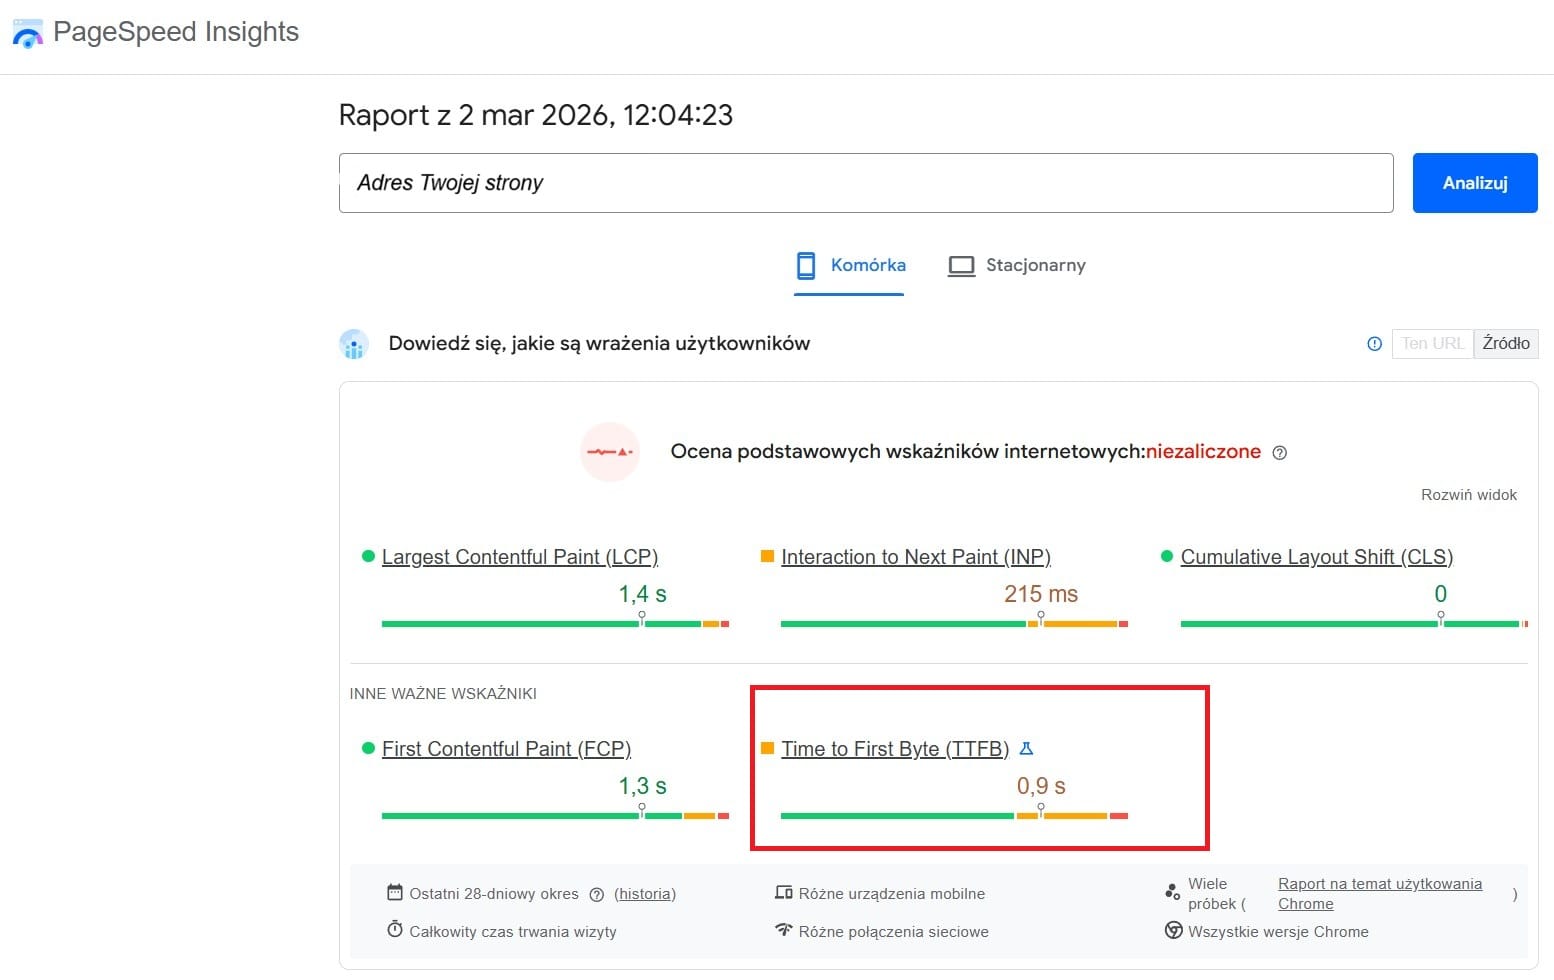The image size is (1554, 980).
Task: Open Time to First Byte (TTFB) link
Action: point(895,749)
